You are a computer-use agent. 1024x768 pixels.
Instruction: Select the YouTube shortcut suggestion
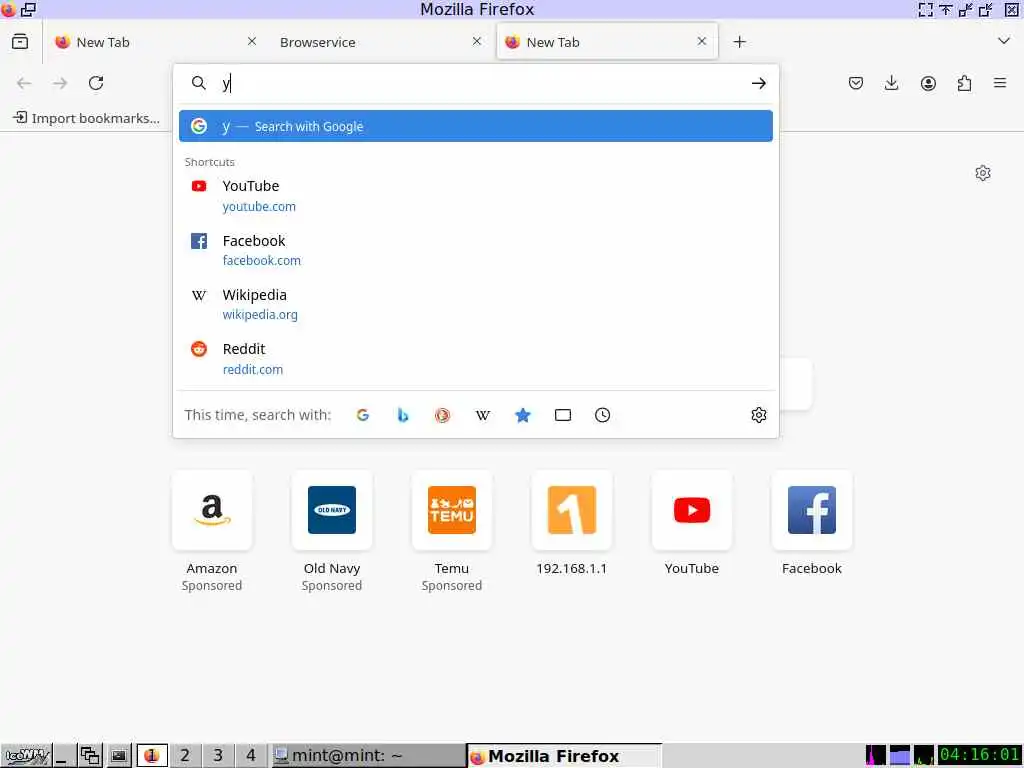coord(475,196)
